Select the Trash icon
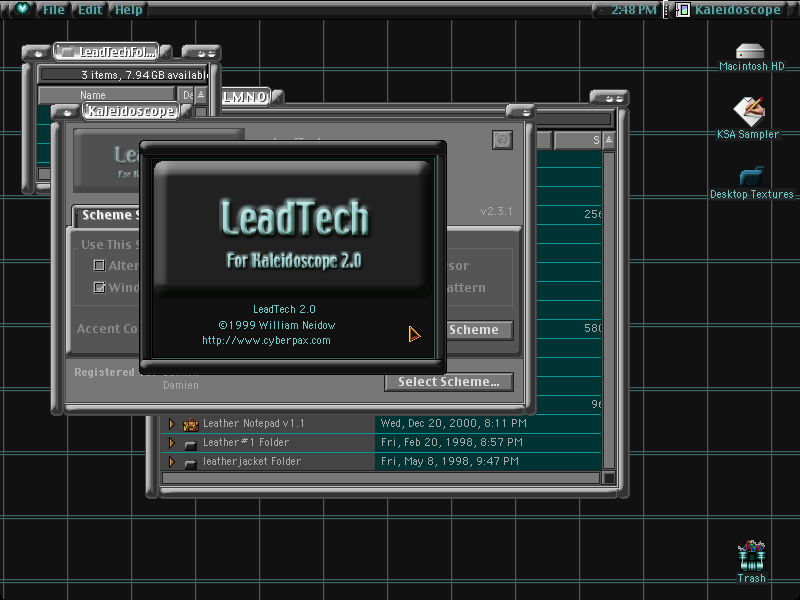This screenshot has height=600, width=800. (752, 555)
